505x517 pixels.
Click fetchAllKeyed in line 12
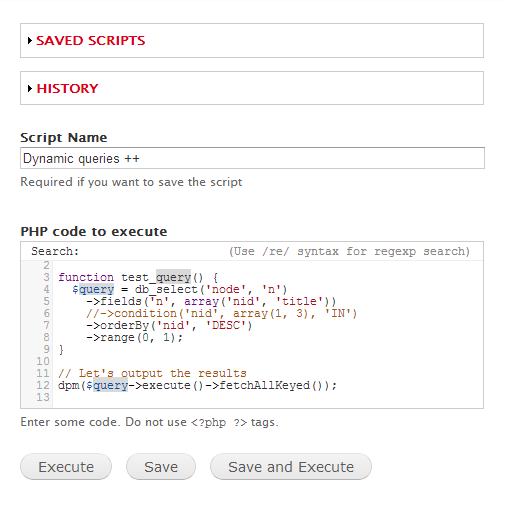(x=265, y=385)
